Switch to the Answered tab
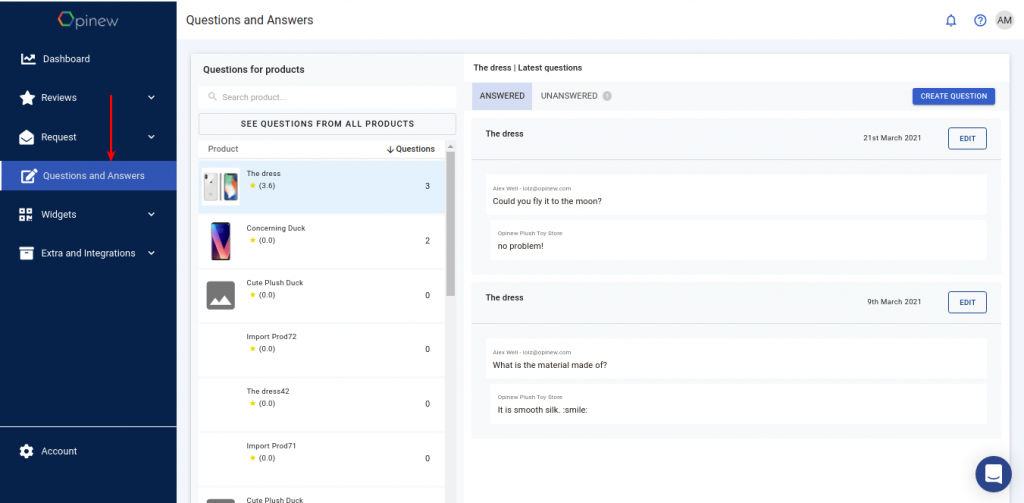1024x503 pixels. tap(502, 96)
